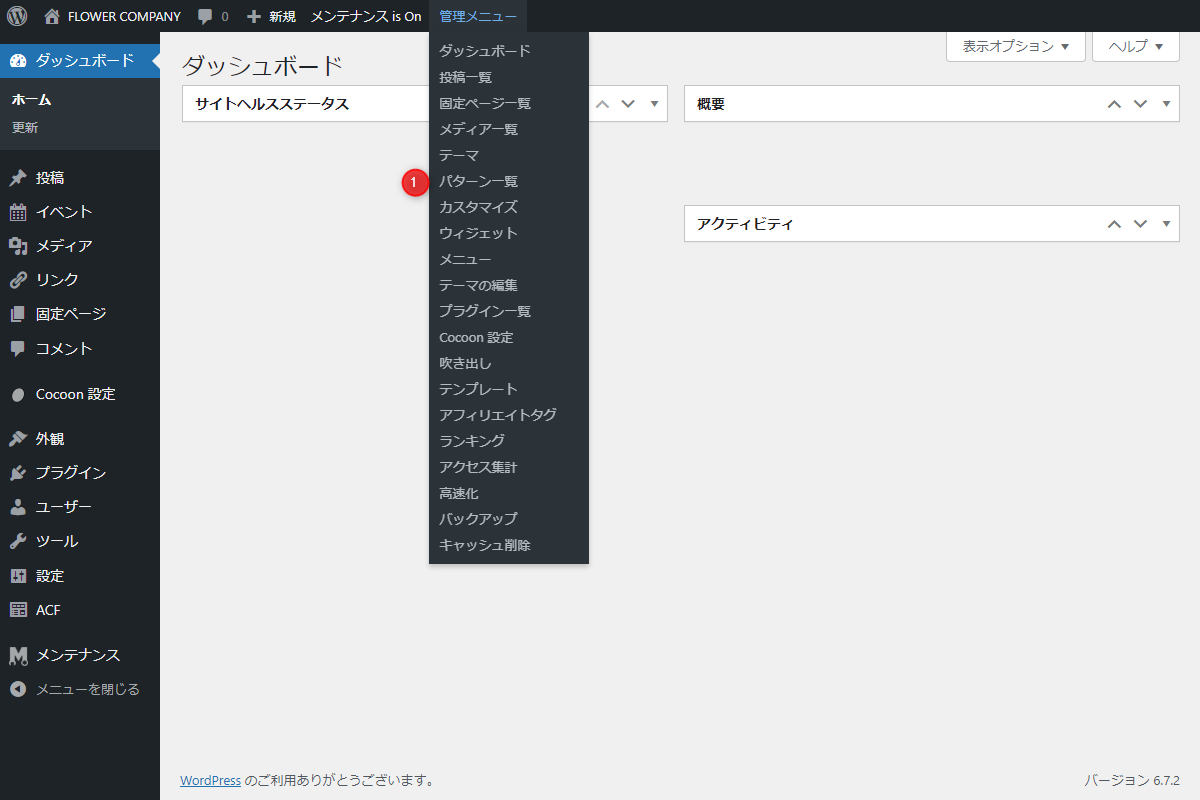Select ダッシュボード in the dropdown menu

coord(509,51)
